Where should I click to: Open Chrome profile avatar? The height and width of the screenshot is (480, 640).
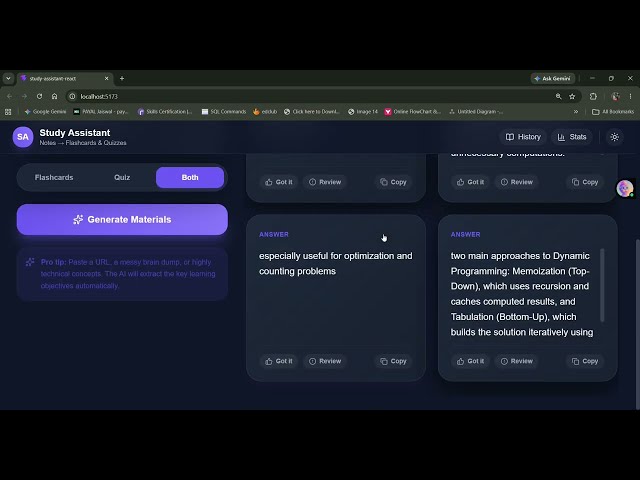(615, 96)
